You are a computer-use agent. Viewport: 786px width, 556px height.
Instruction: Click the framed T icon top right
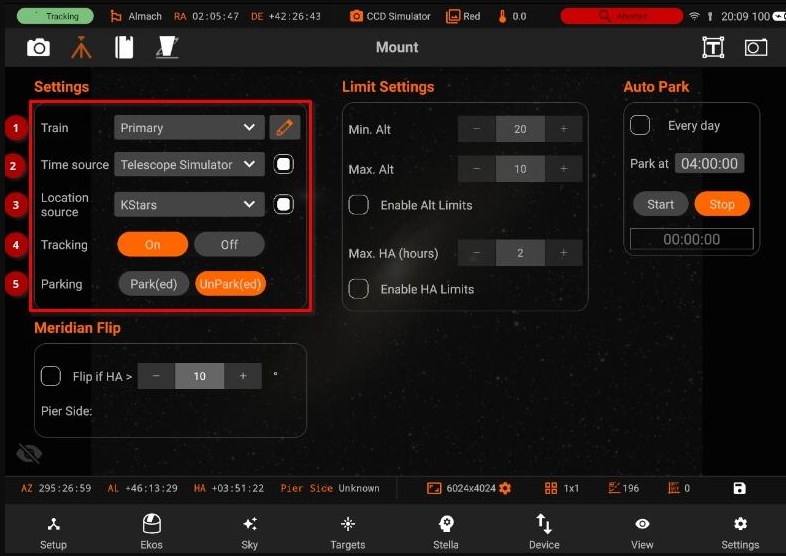(713, 48)
